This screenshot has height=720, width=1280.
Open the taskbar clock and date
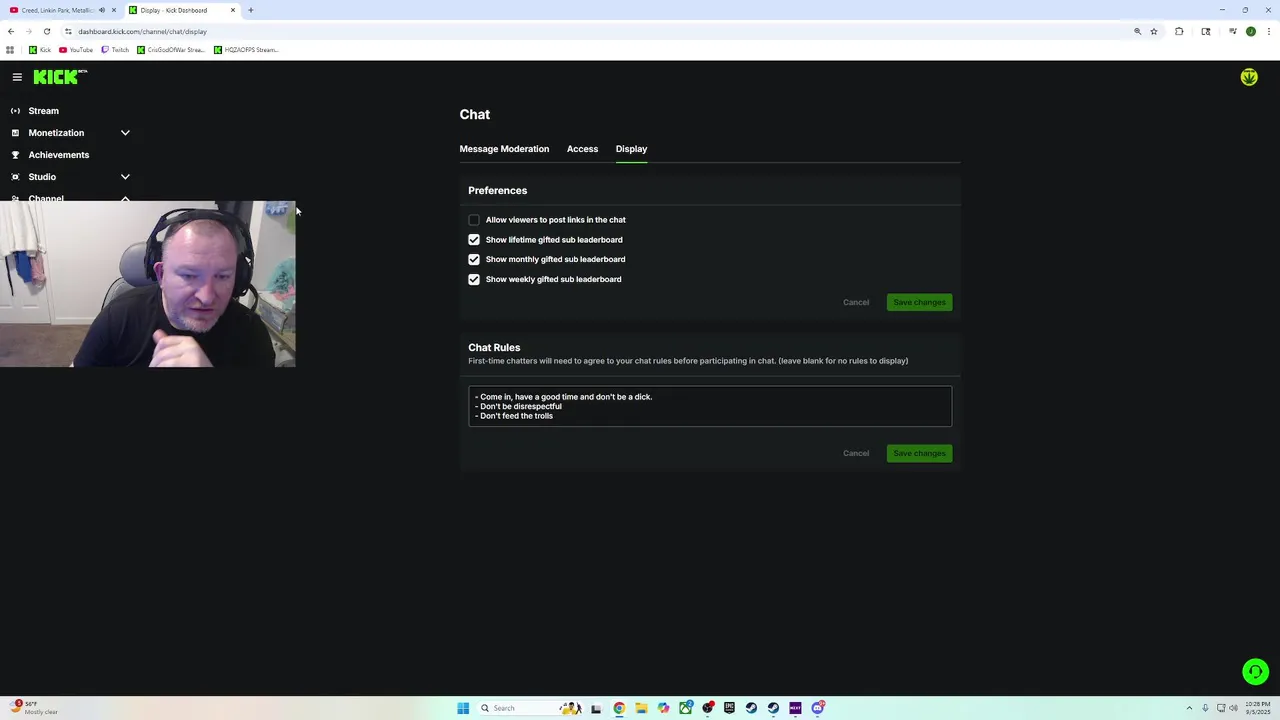pos(1258,708)
